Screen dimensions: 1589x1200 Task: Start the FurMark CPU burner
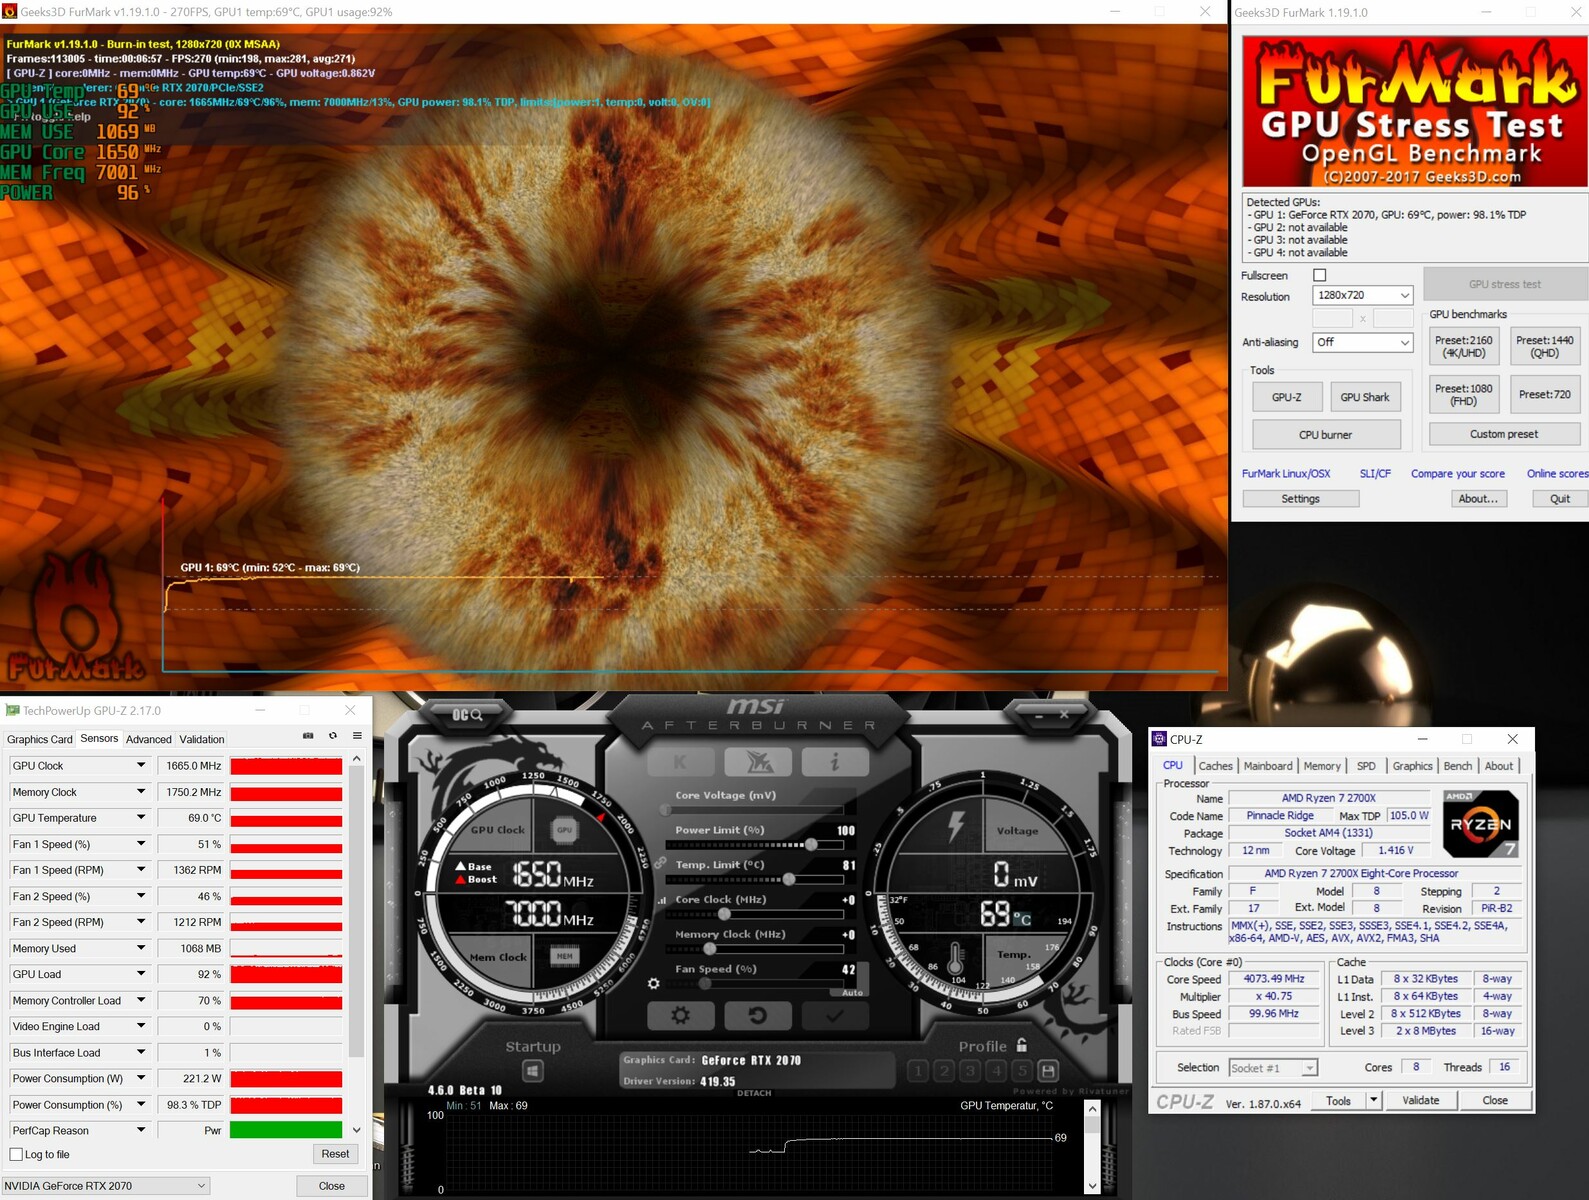[1326, 435]
